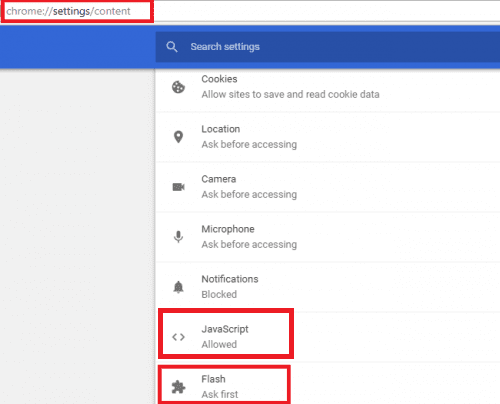Screen dimensions: 500x404
Task: Open the Notifications settings entry
Action: [x=328, y=287]
